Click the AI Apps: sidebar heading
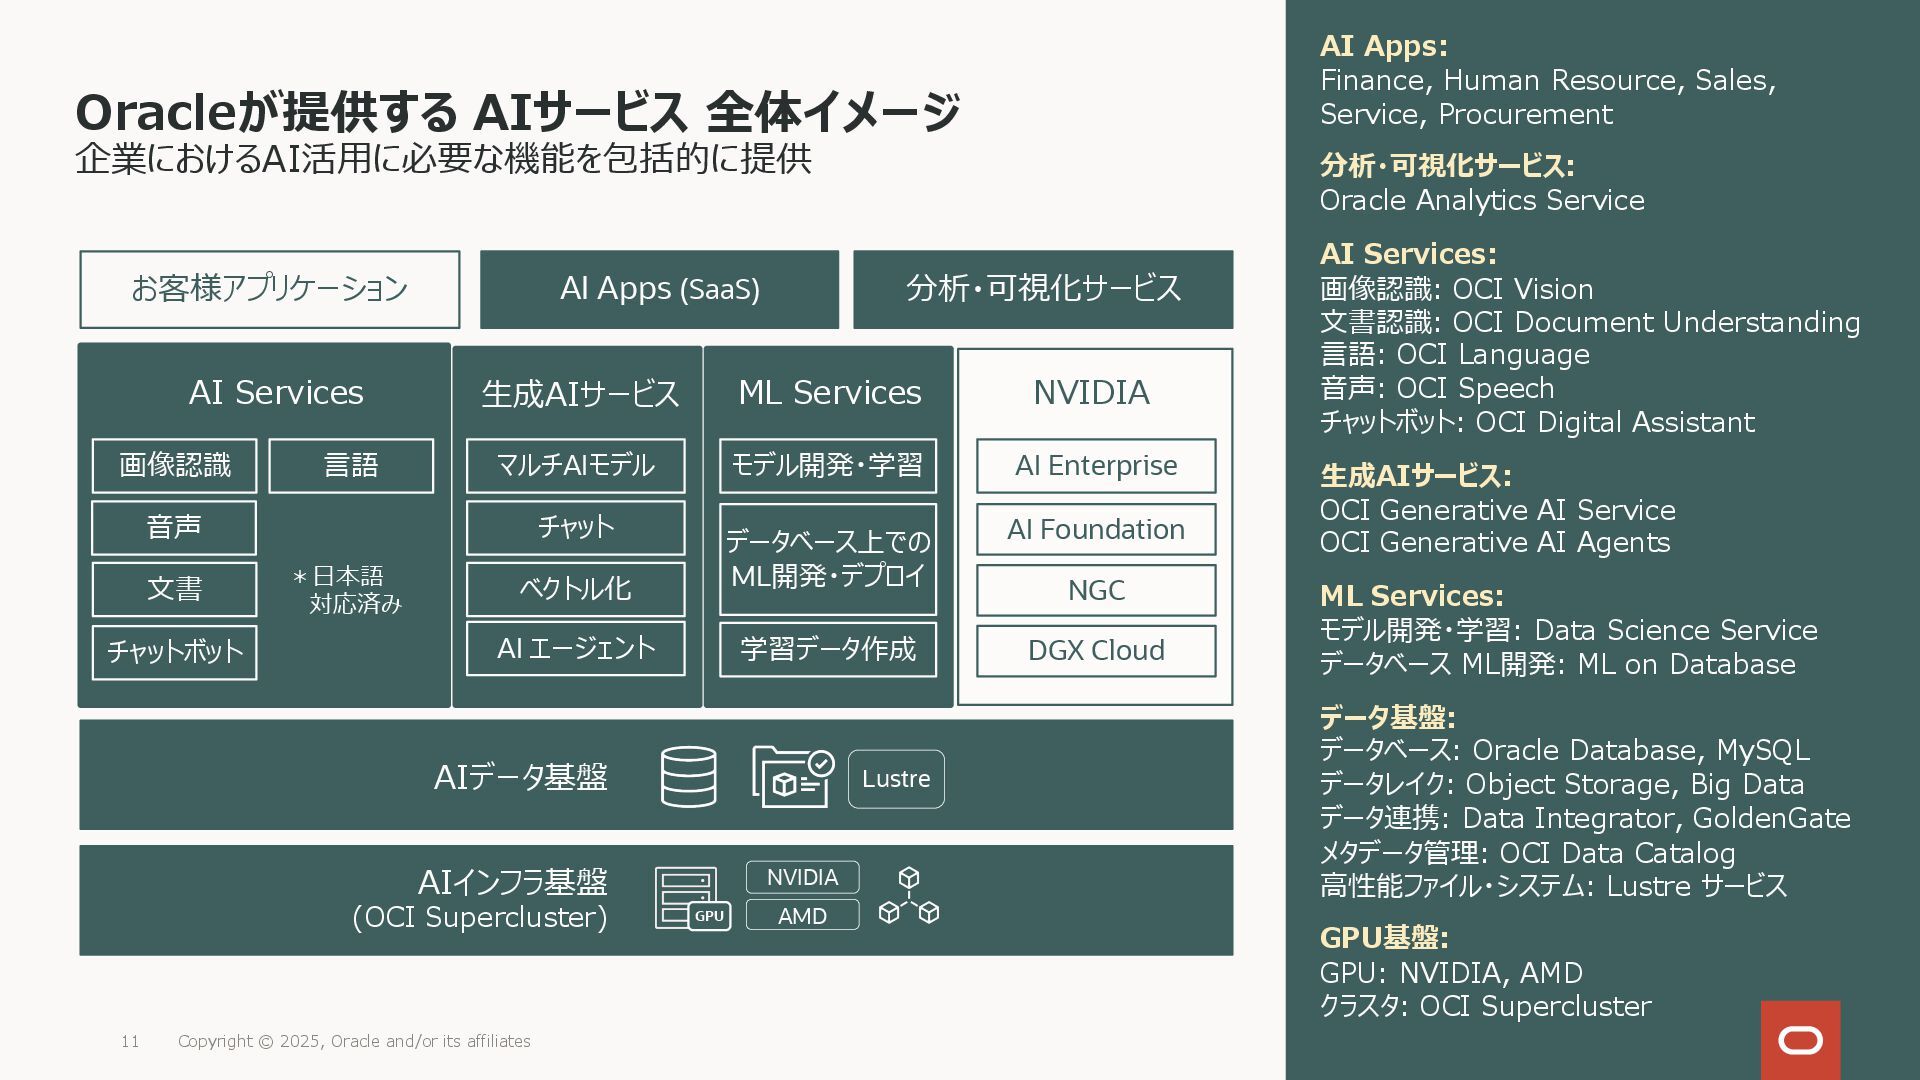The height and width of the screenshot is (1080, 1920). pos(1383,46)
